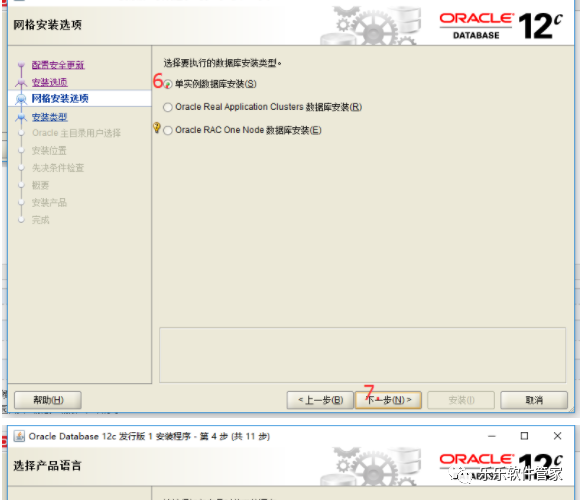Click the lightbulb hint icon beside RAC One Node
The width and height of the screenshot is (581, 500).
(157, 128)
